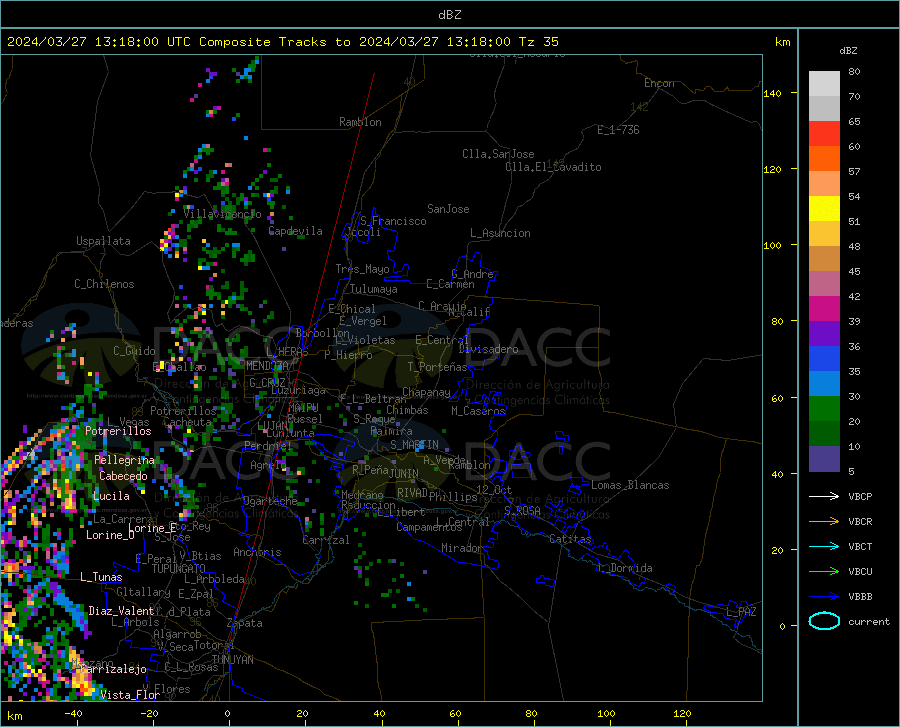Click the Clla.SanJose map label

(x=498, y=154)
